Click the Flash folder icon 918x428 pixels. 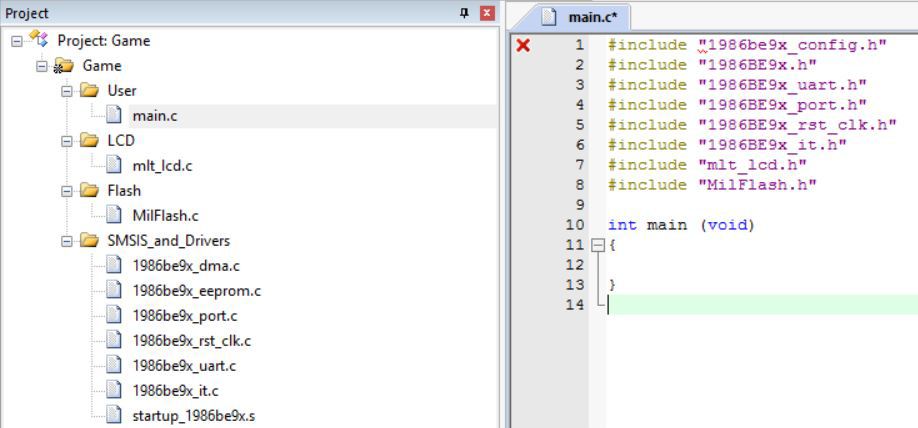point(89,190)
